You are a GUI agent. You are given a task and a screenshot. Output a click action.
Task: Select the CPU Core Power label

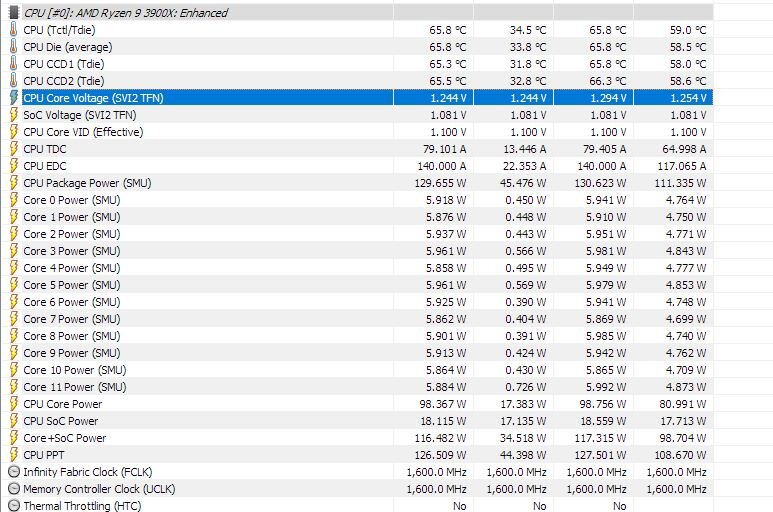63,404
